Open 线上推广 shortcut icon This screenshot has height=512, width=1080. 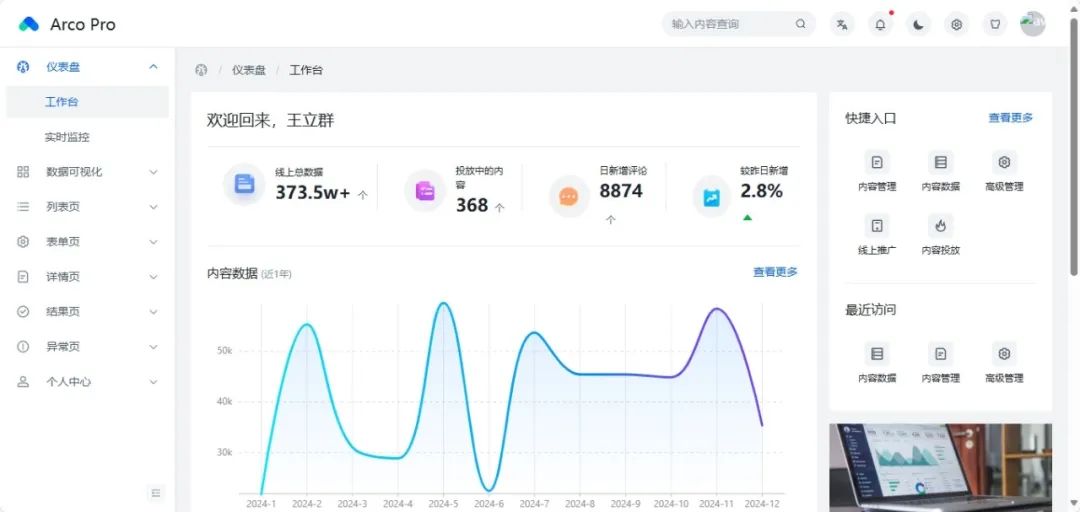click(x=877, y=225)
